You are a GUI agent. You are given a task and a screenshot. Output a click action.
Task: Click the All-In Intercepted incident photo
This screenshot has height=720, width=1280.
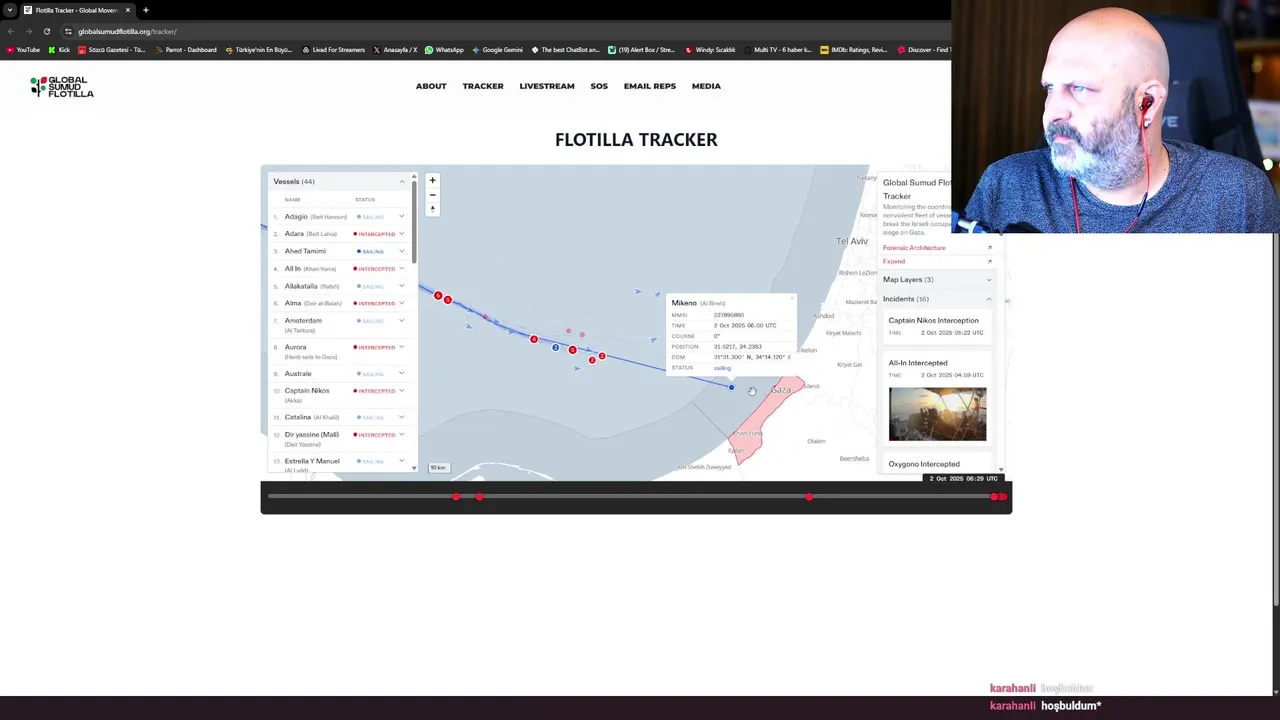click(x=937, y=414)
